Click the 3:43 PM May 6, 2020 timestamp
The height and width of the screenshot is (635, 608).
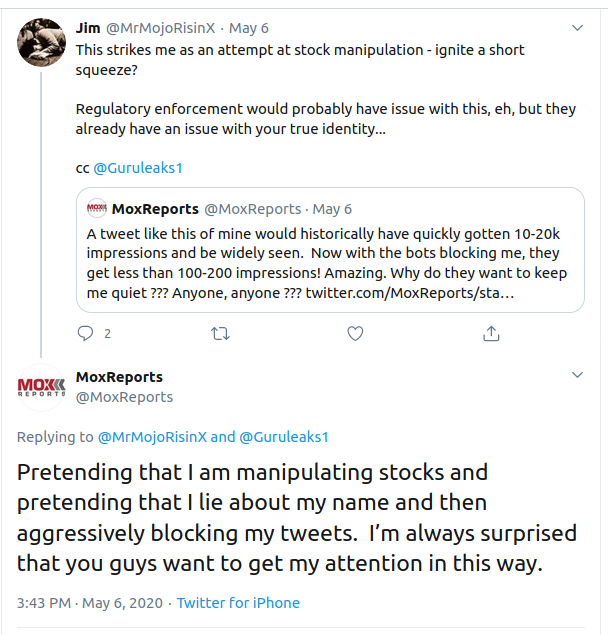(90, 603)
